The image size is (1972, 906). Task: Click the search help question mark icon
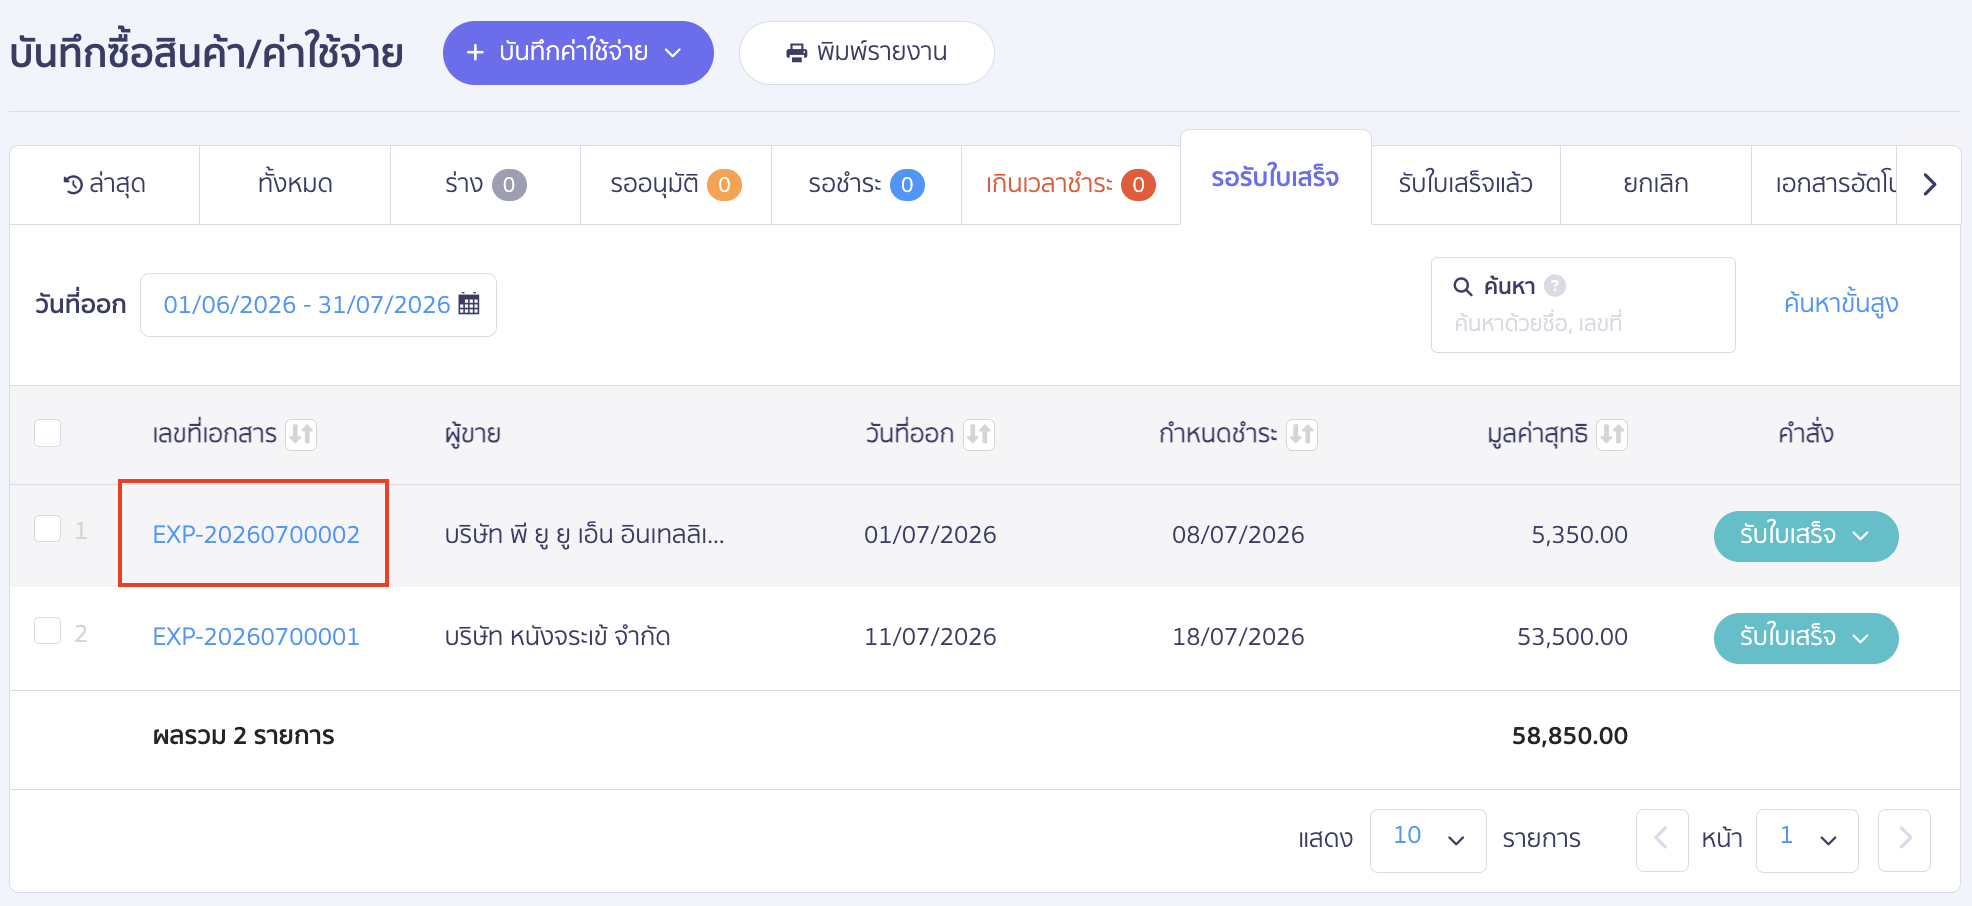(1554, 286)
